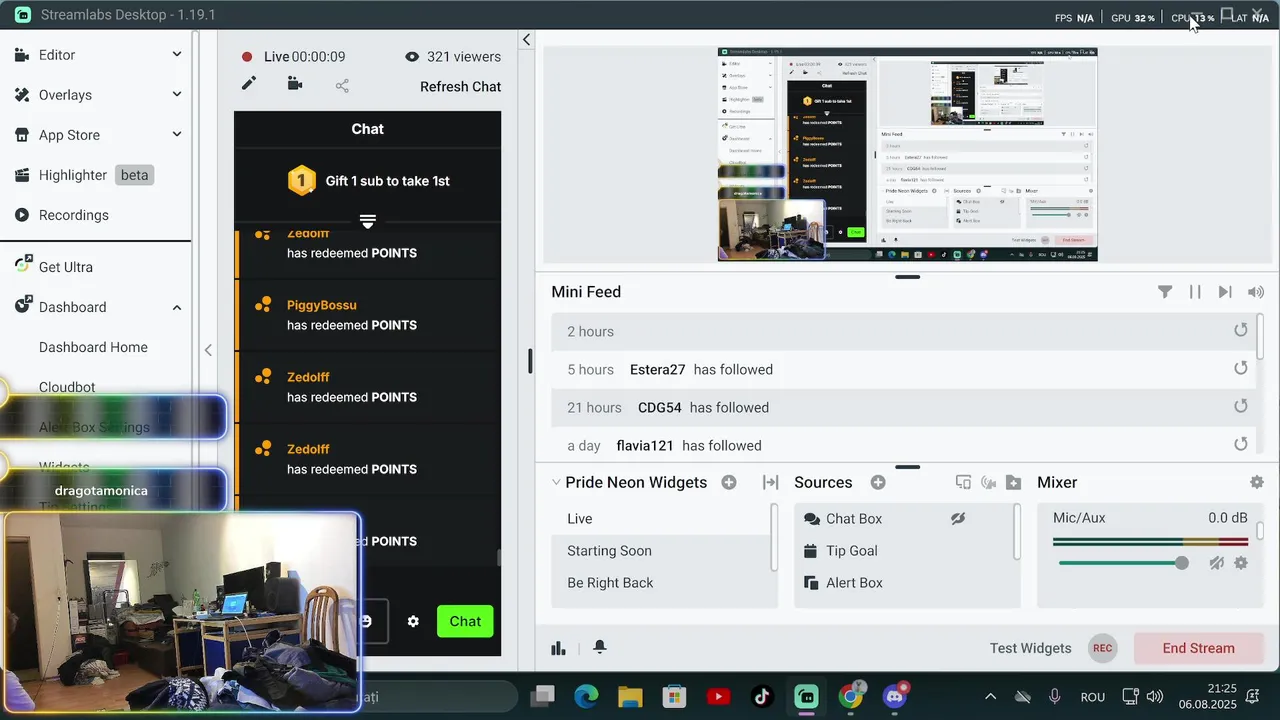This screenshot has height=720, width=1280.
Task: Collapse the chat panel with left chevron
Action: pyautogui.click(x=526, y=40)
